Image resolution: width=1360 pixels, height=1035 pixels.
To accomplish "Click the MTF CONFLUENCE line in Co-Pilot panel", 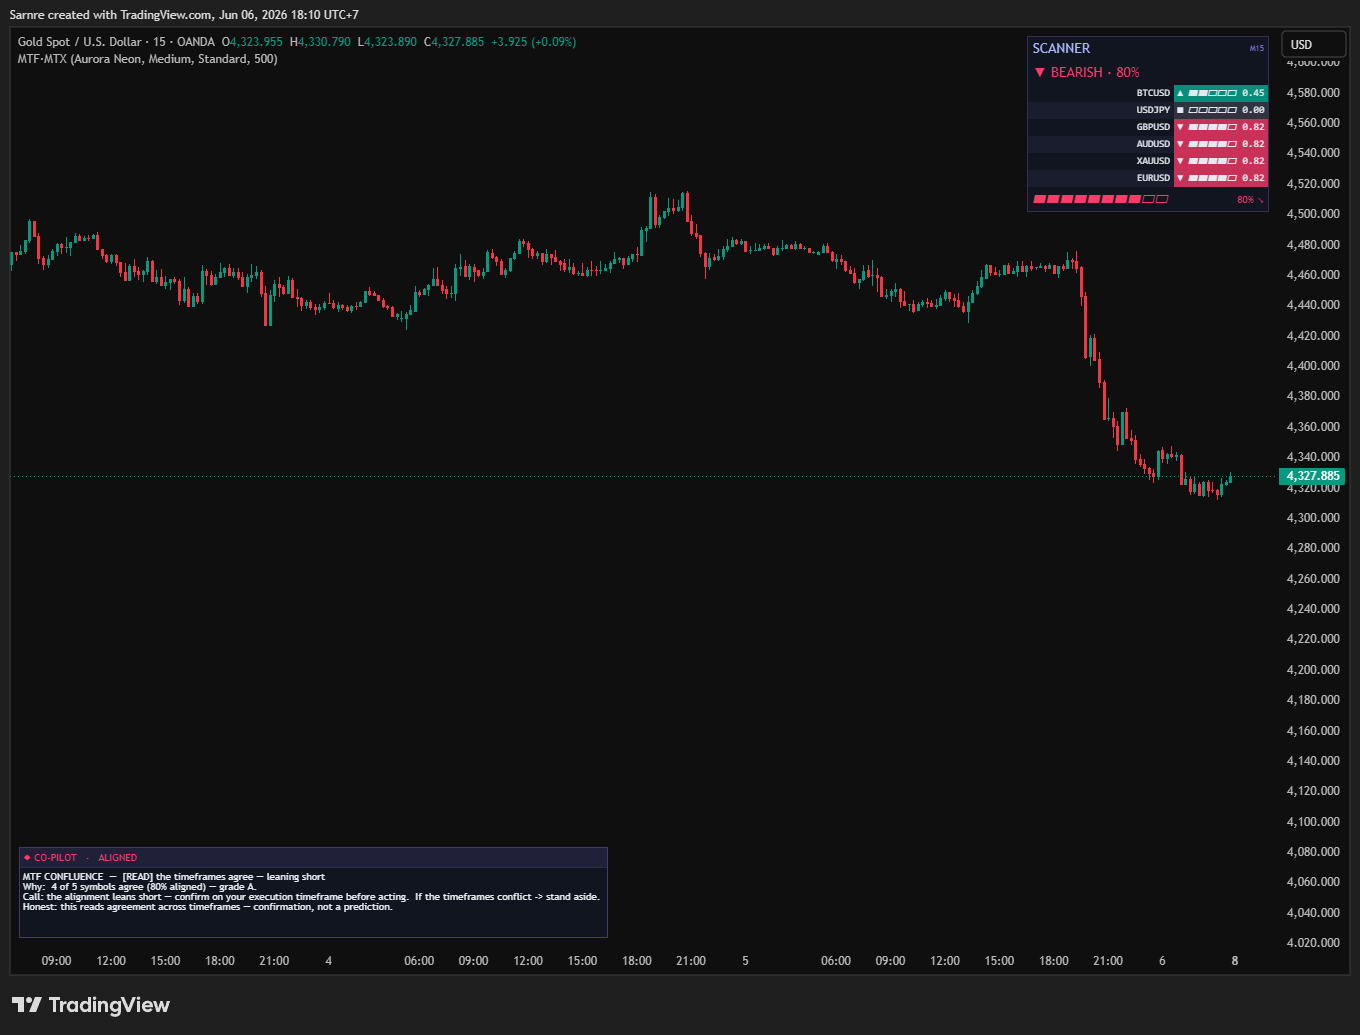I will tap(174, 877).
